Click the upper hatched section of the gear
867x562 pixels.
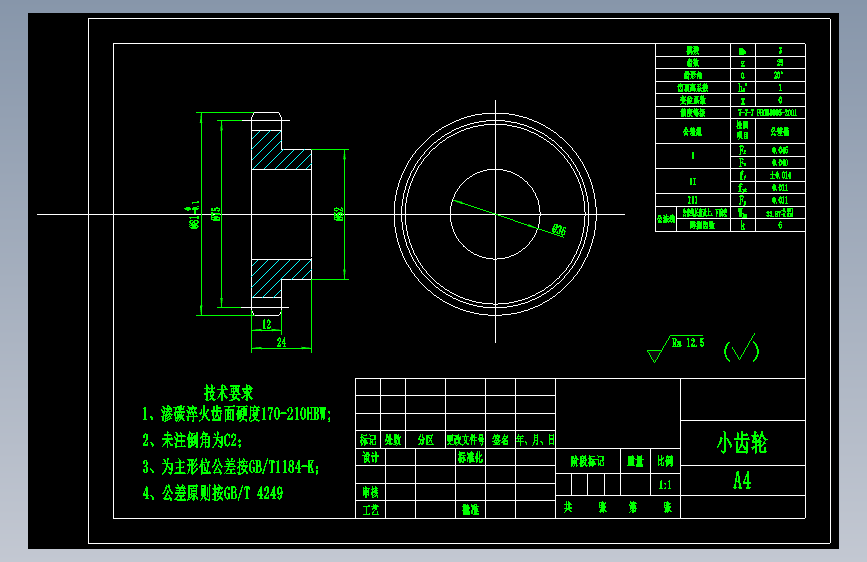(279, 152)
